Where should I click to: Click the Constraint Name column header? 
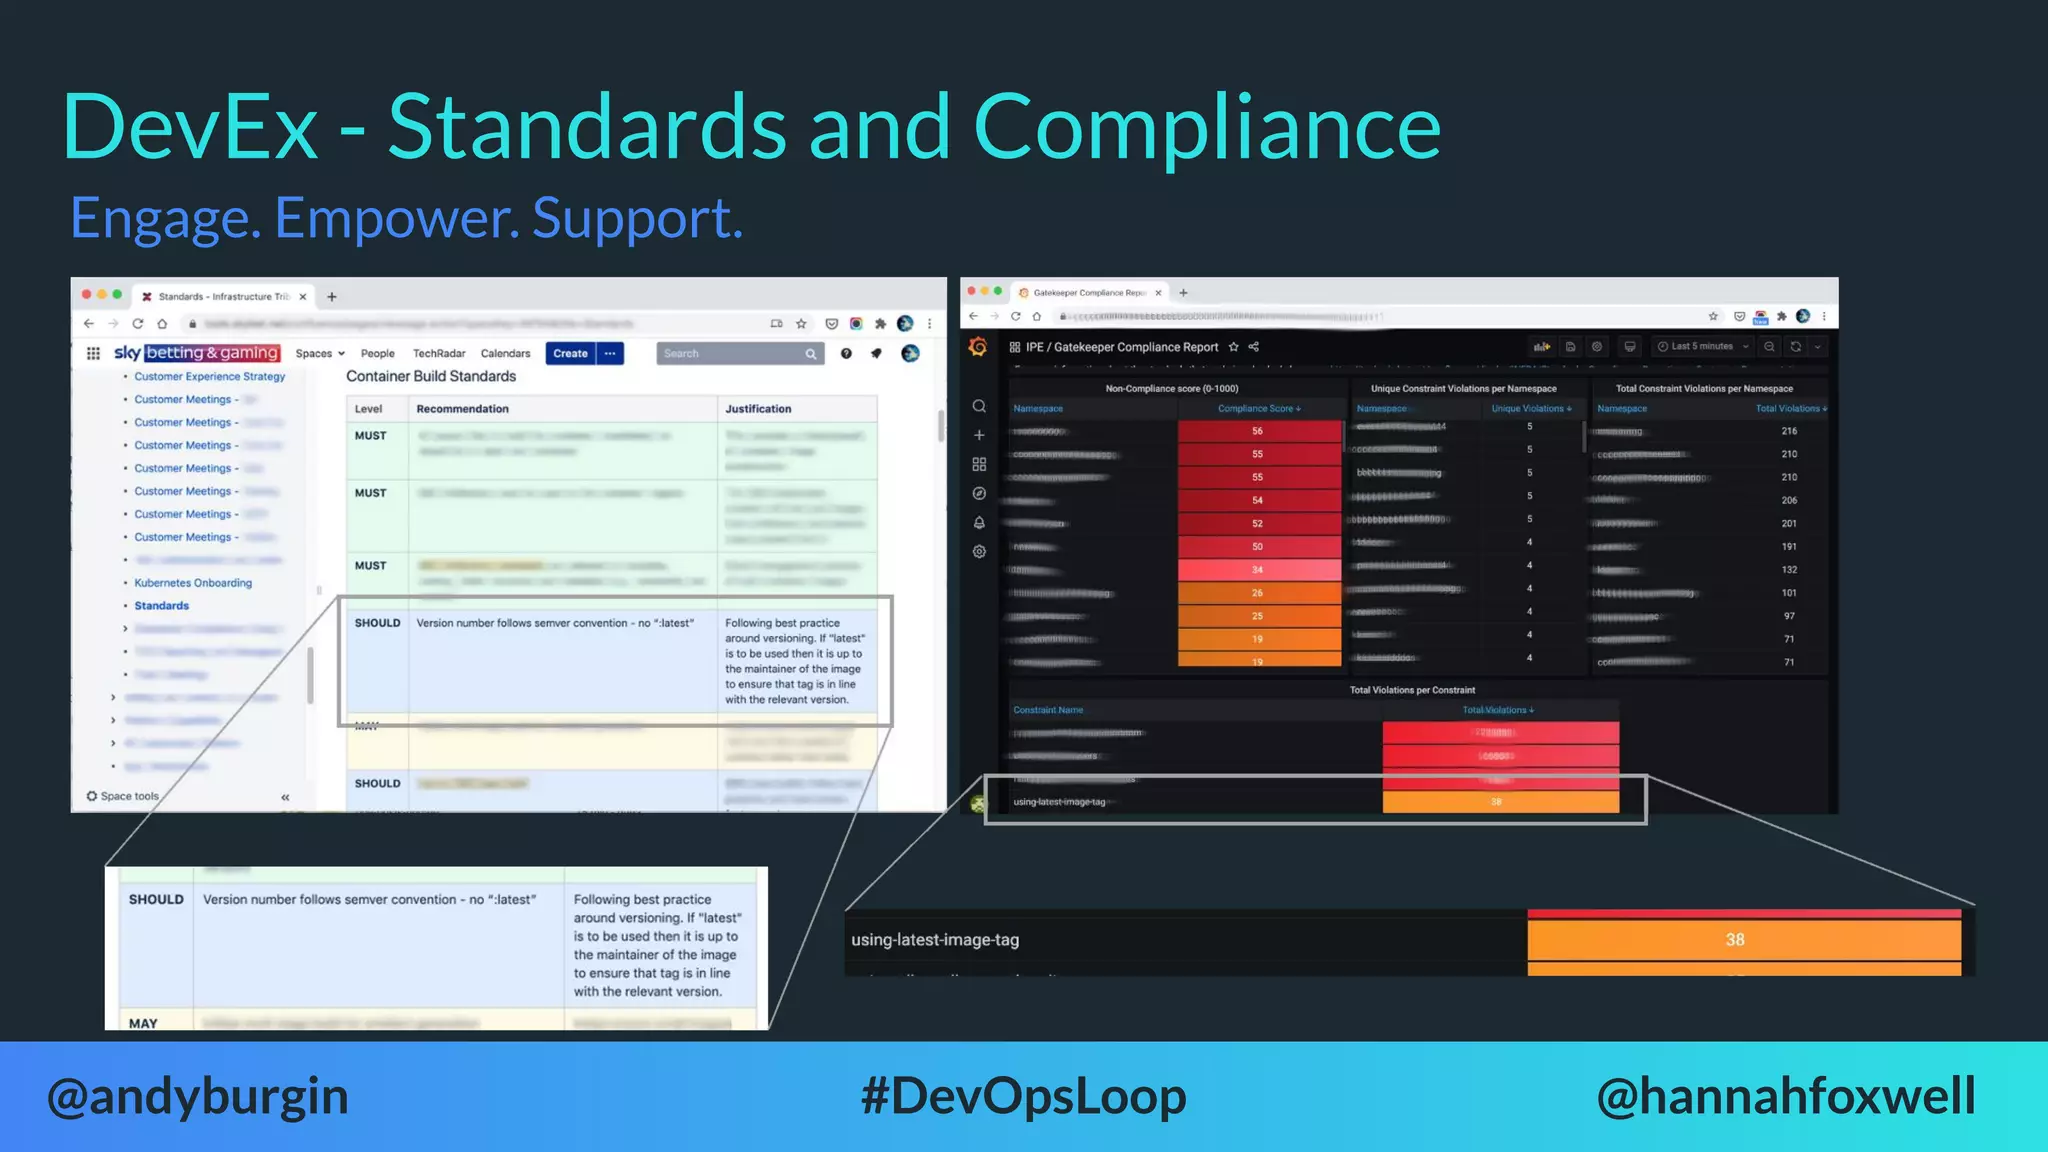[1048, 710]
